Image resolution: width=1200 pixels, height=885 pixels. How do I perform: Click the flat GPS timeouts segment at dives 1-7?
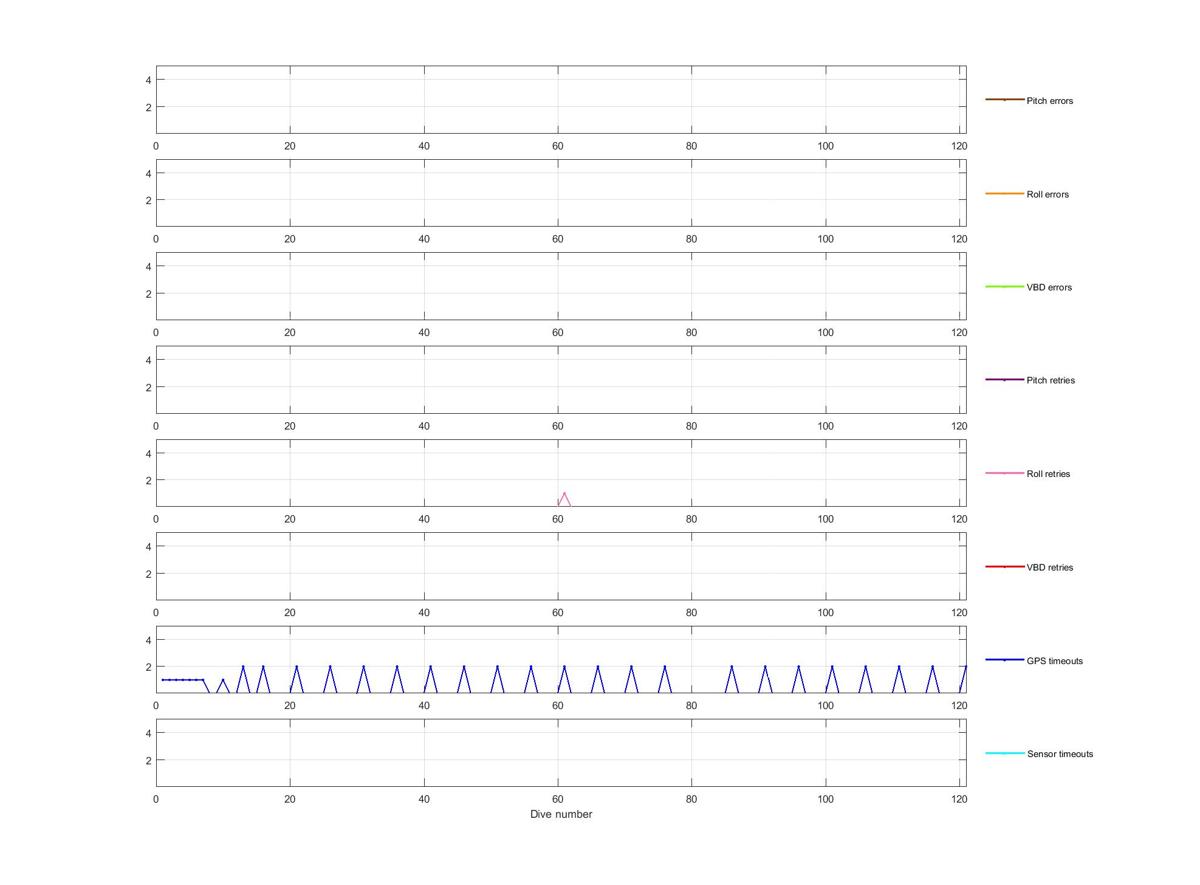(182, 680)
